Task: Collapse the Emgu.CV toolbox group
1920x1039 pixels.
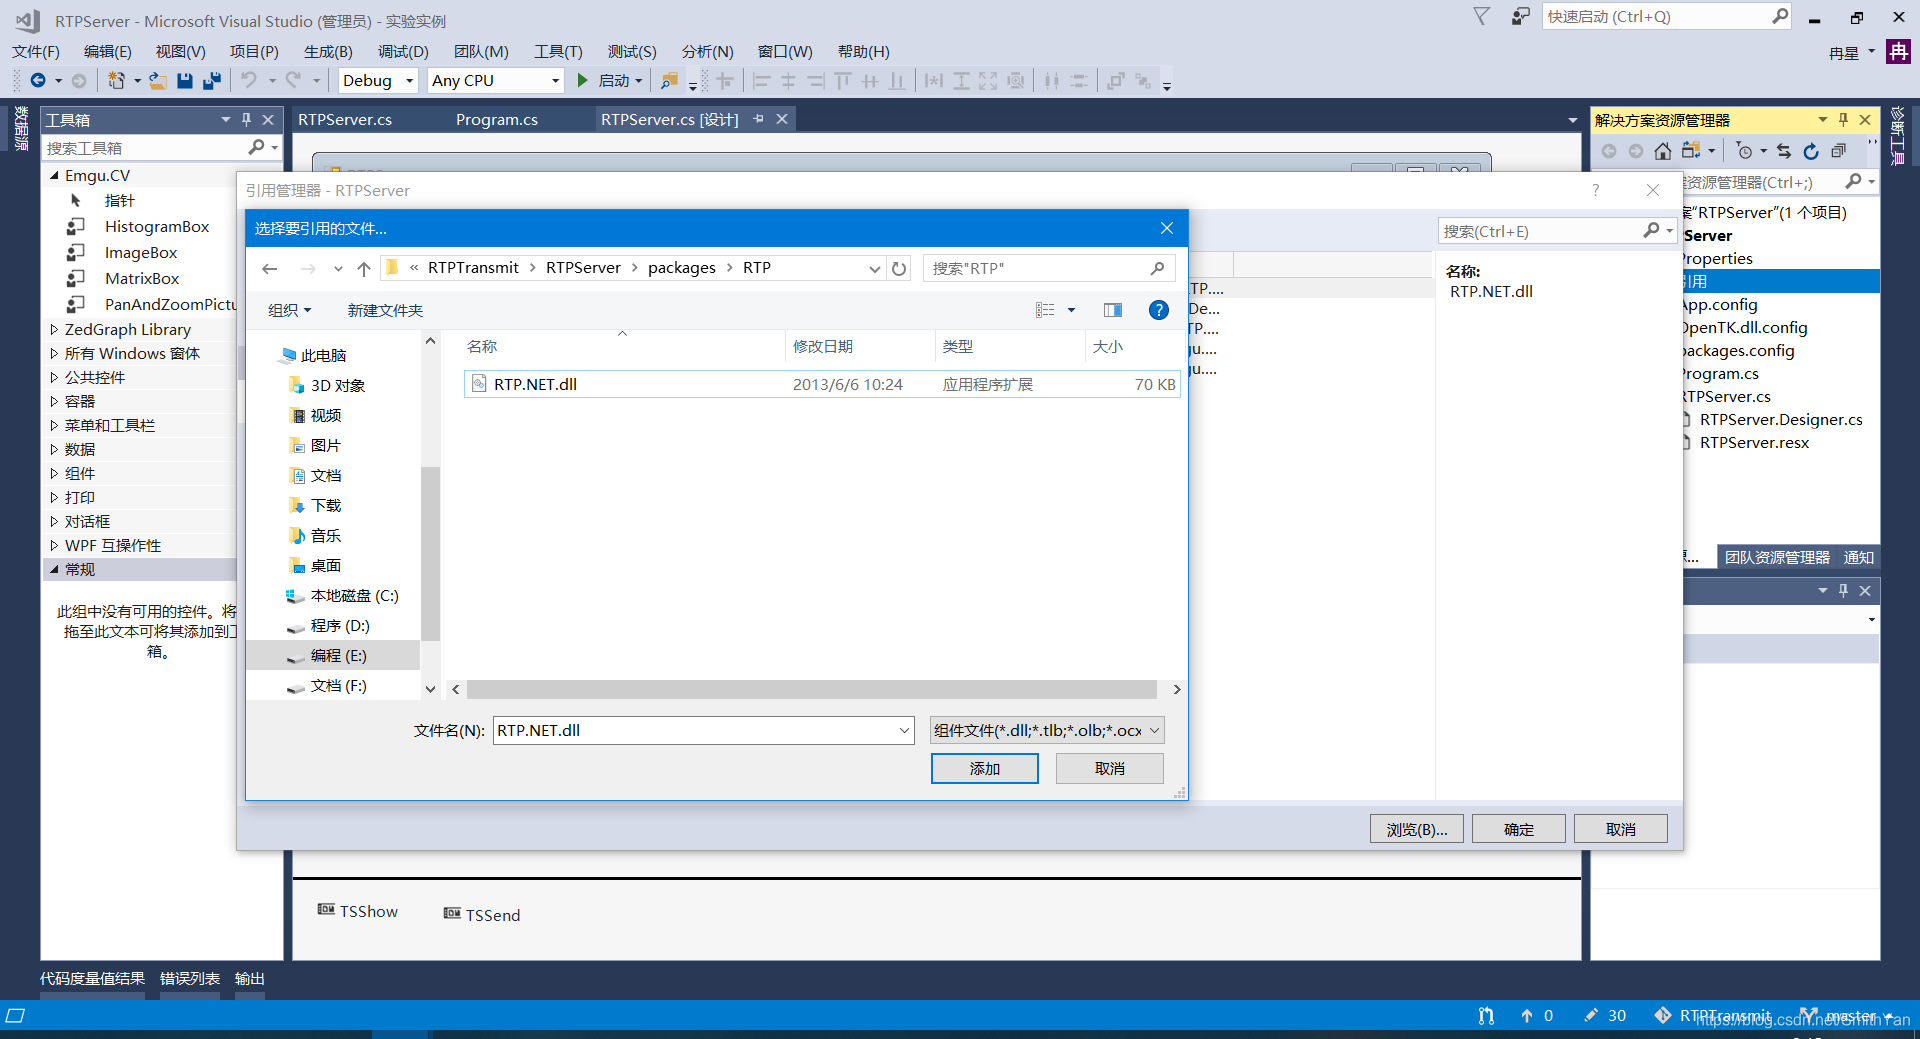Action: pos(54,175)
